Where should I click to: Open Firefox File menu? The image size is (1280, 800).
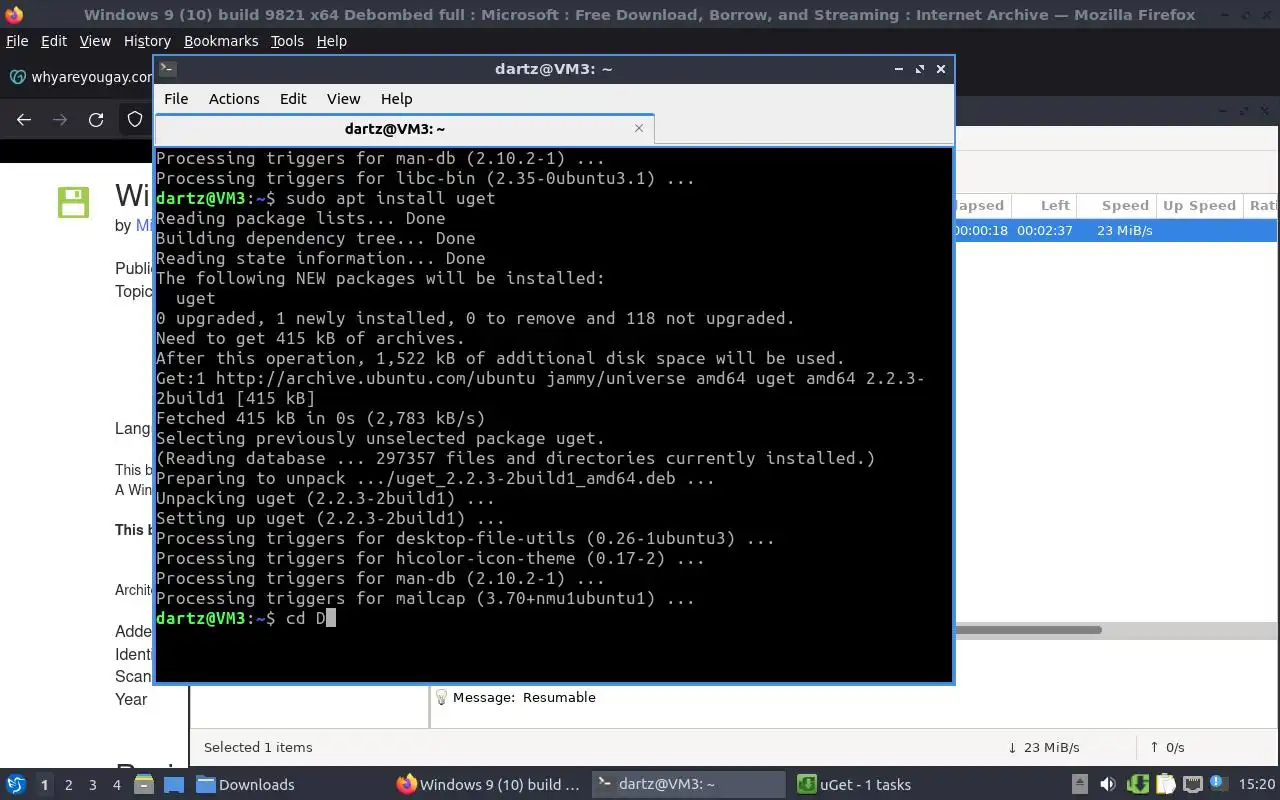coord(17,41)
